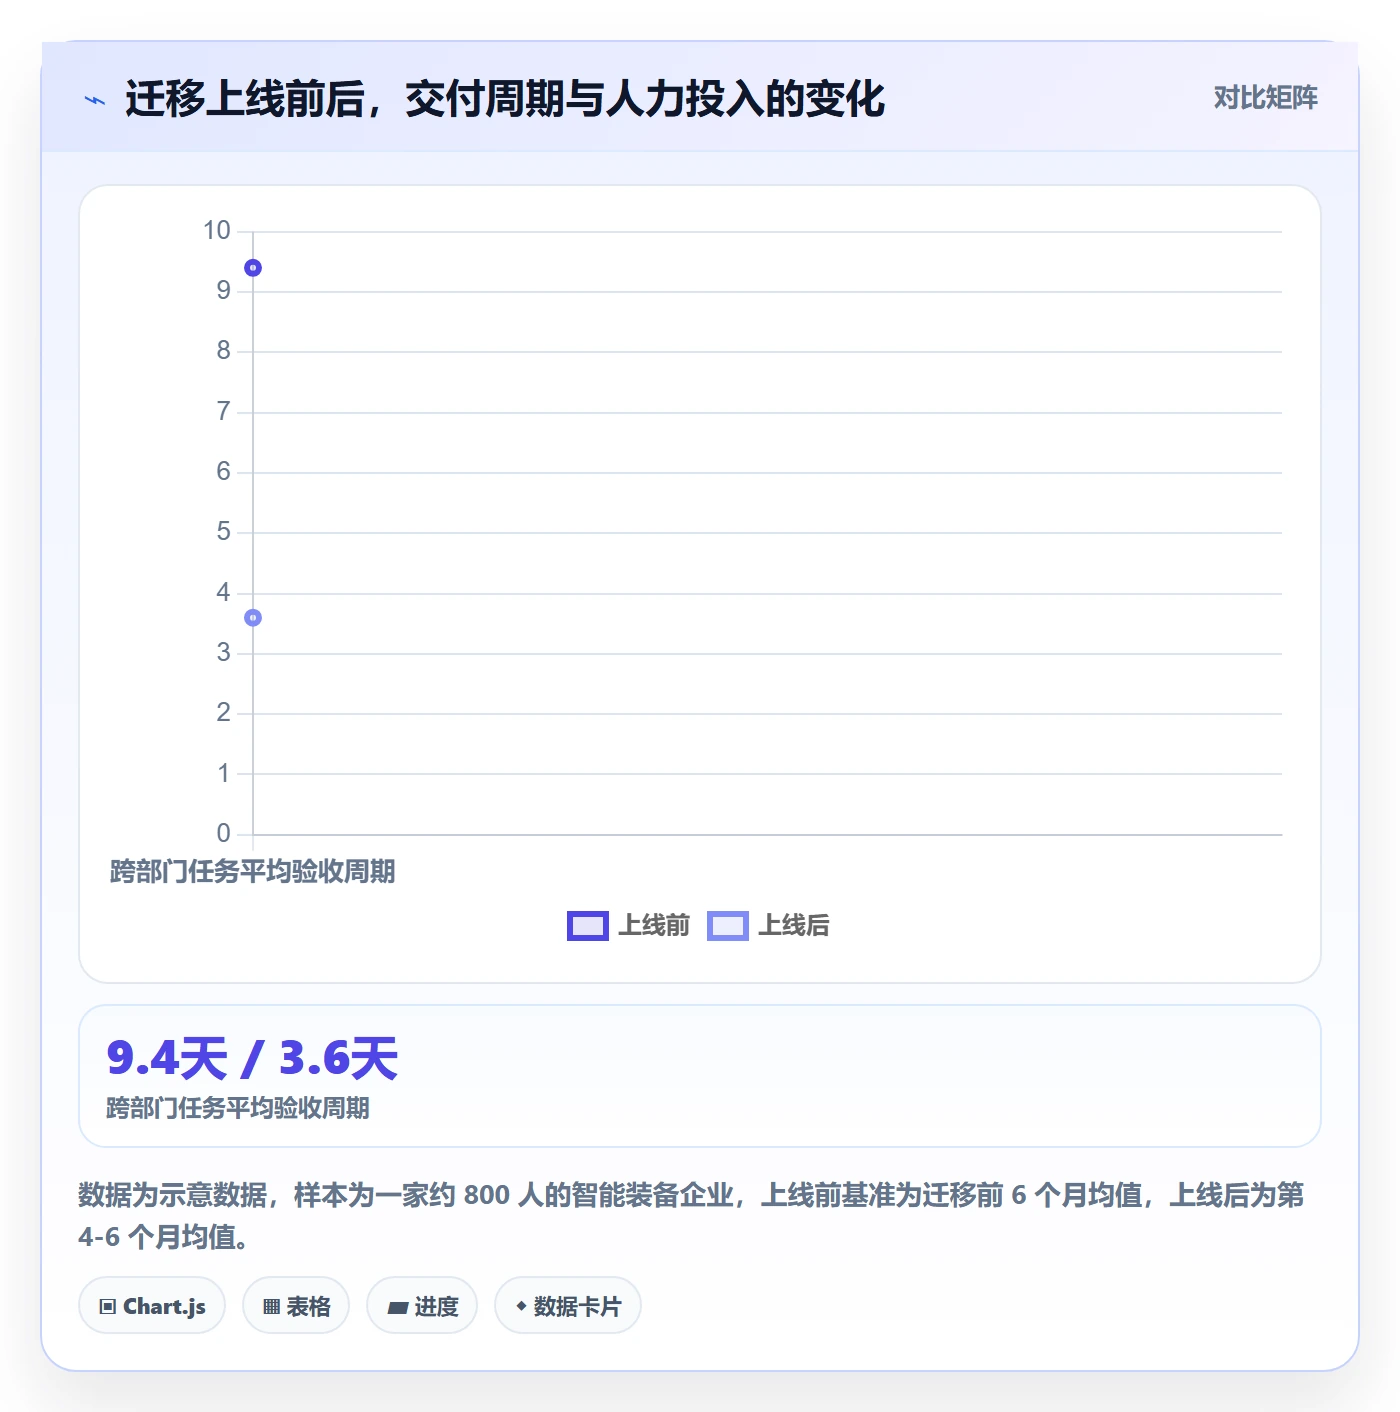The image size is (1400, 1412).
Task: Toggle the 上线后 legend entry
Action: 768,926
